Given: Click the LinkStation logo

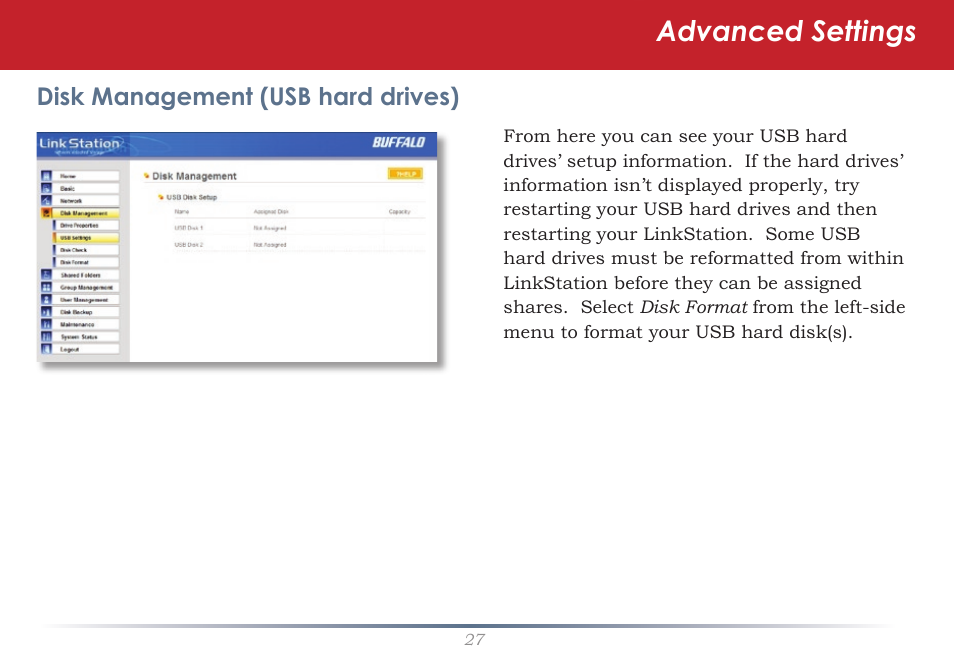Looking at the screenshot, I should coord(80,144).
